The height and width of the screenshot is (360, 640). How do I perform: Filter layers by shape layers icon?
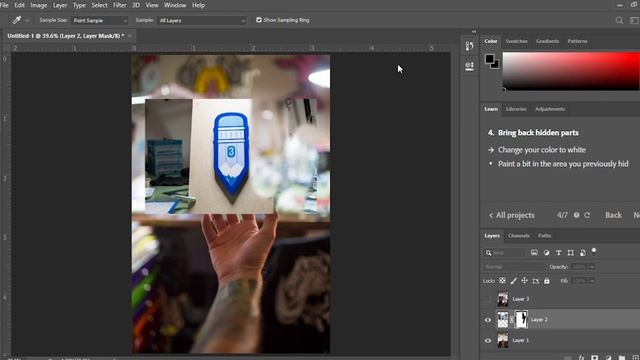pyautogui.click(x=571, y=253)
